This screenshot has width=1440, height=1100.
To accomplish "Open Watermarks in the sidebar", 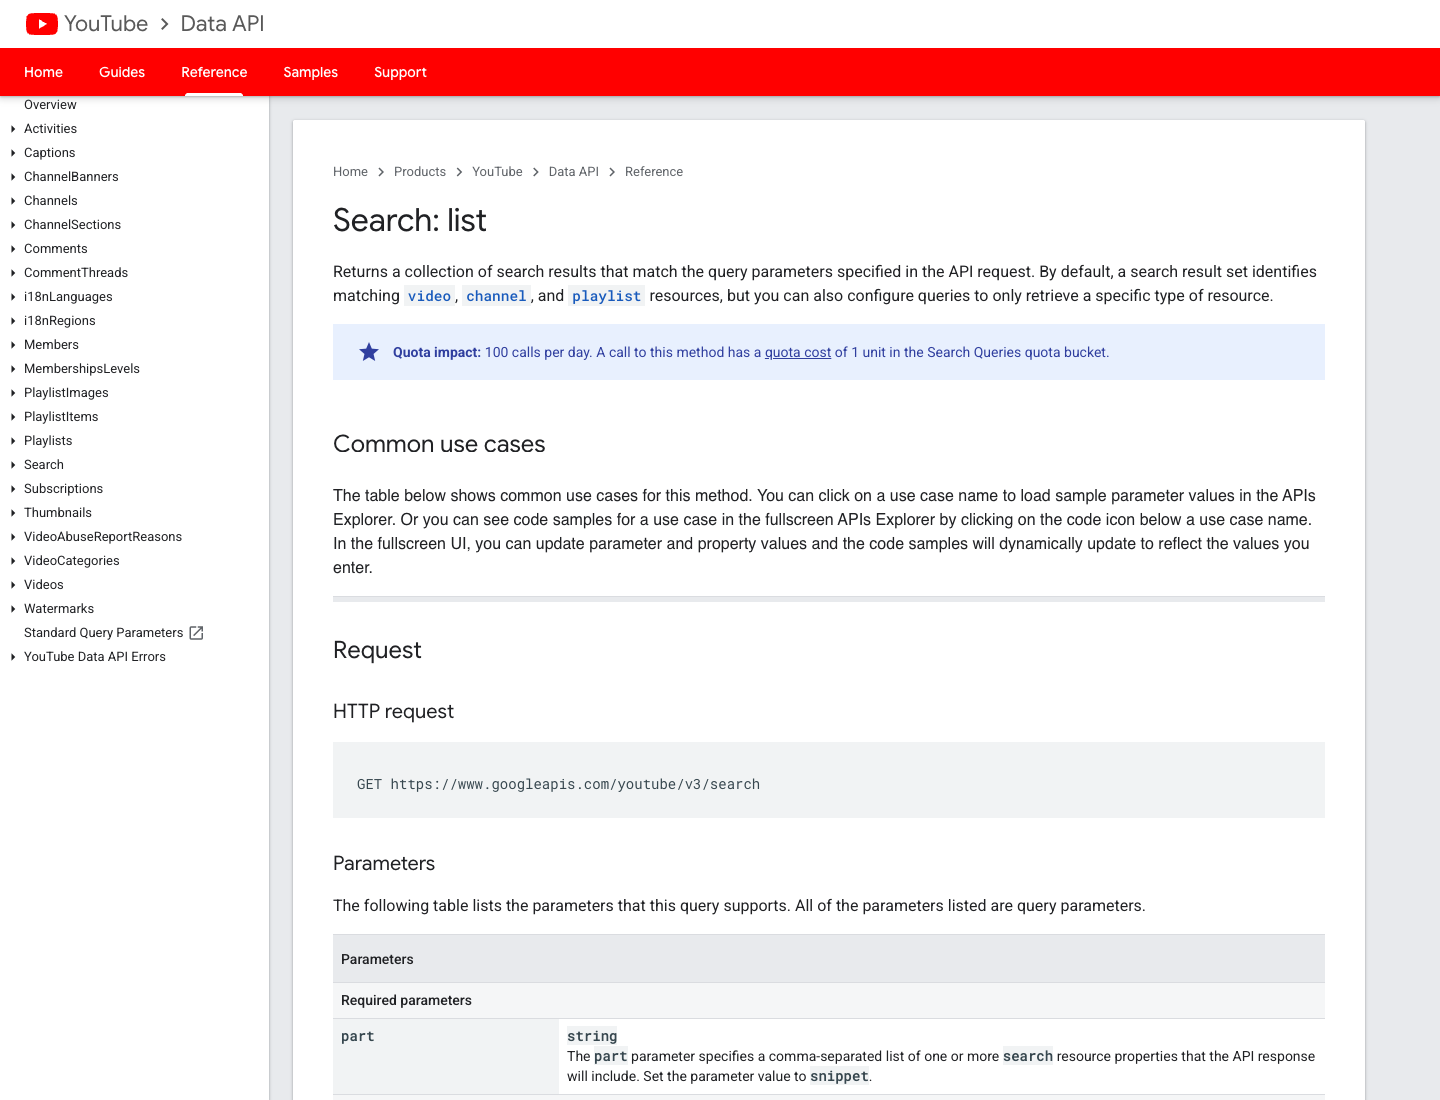I will 59,609.
